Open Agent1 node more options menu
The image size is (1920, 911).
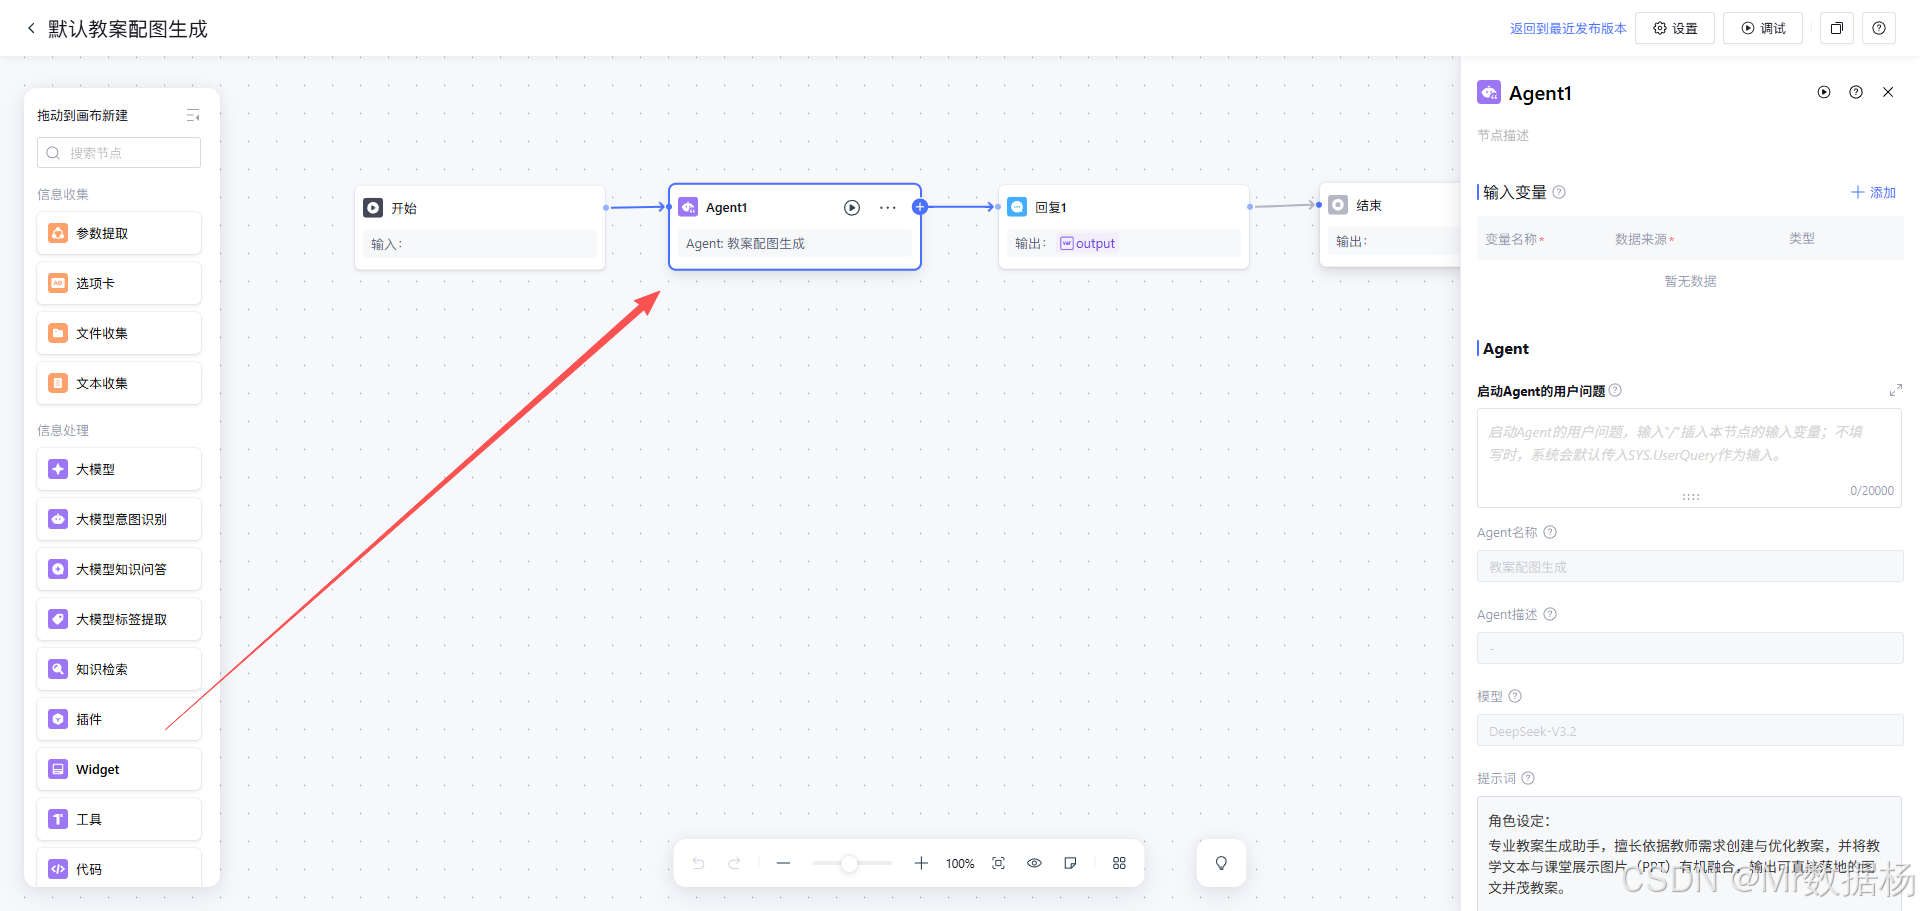pyautogui.click(x=888, y=208)
